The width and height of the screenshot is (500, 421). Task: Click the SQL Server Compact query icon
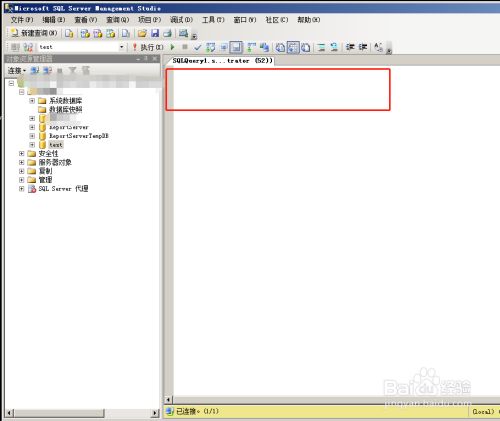126,33
